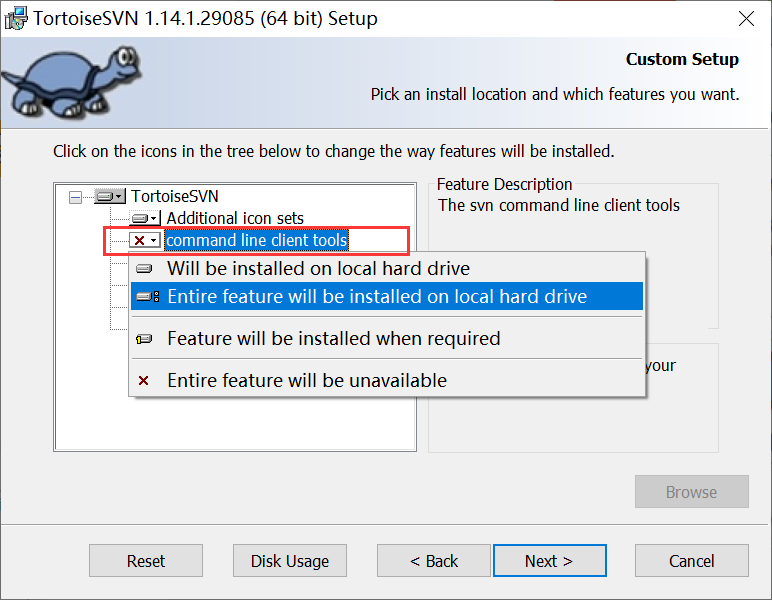Click the Reset button

(x=146, y=561)
